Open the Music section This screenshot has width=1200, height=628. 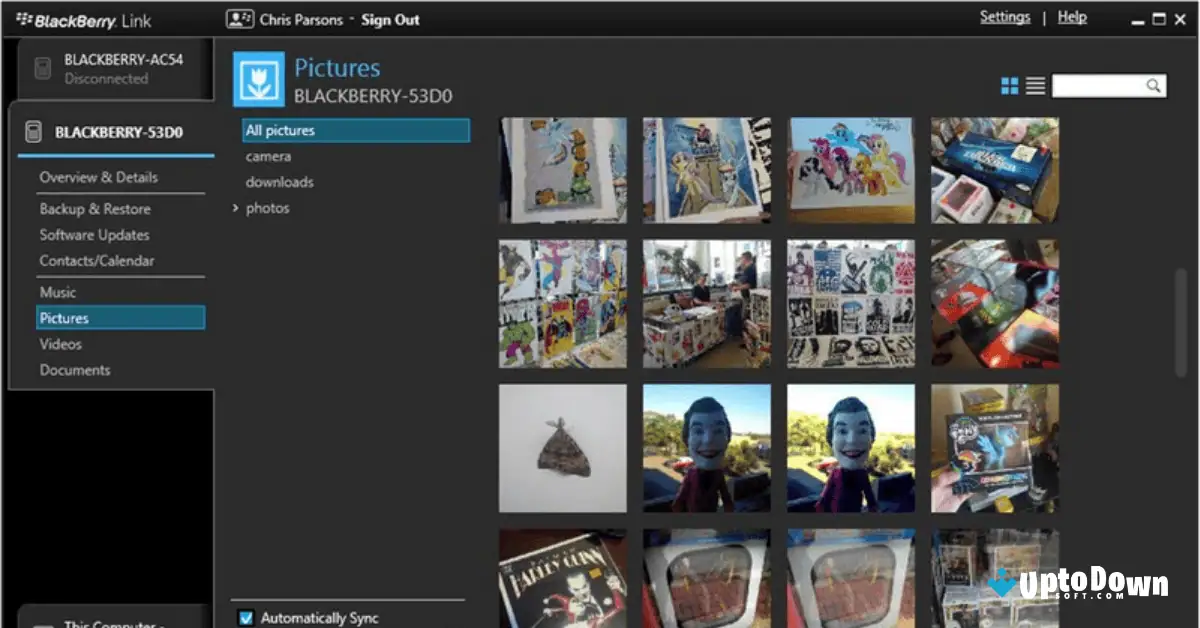[x=58, y=292]
